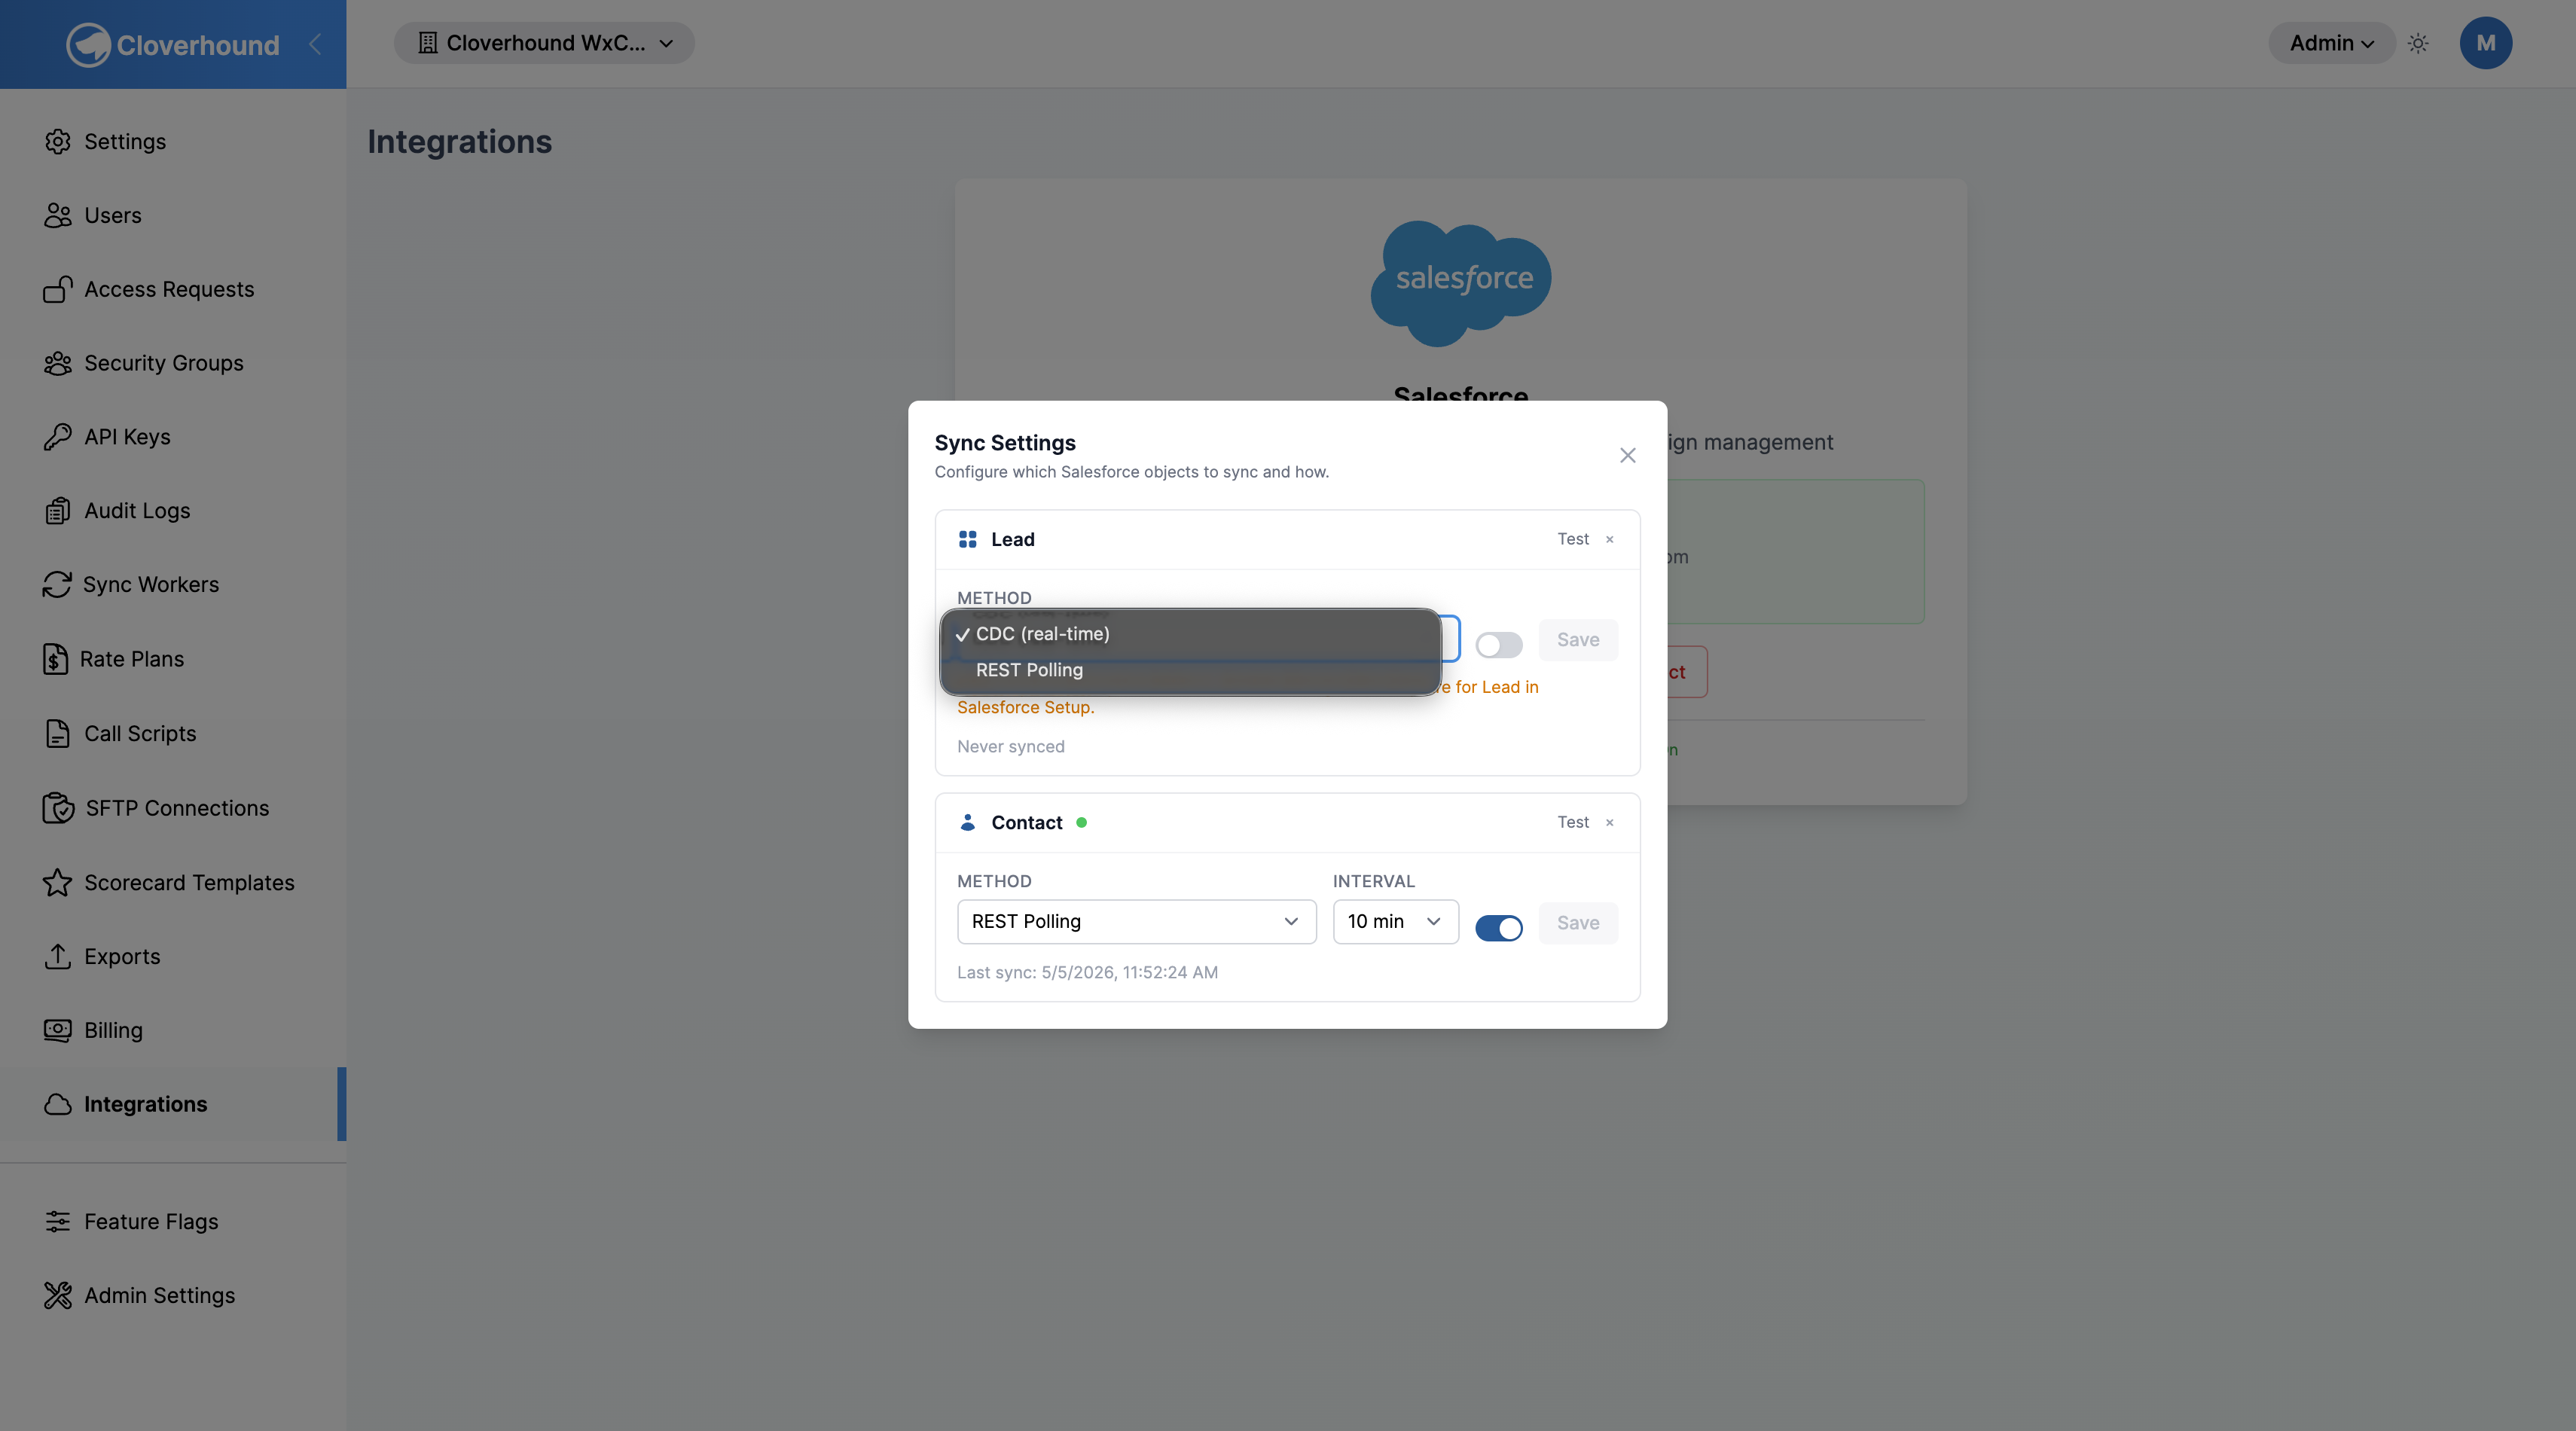
Task: Disable the Contact sync toggle
Action: coord(1499,928)
